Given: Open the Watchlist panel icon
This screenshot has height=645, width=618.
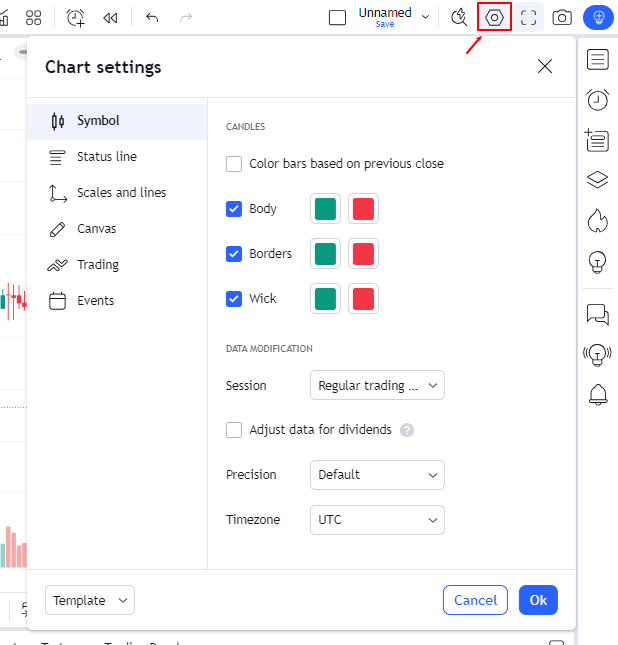Looking at the screenshot, I should click(x=597, y=60).
